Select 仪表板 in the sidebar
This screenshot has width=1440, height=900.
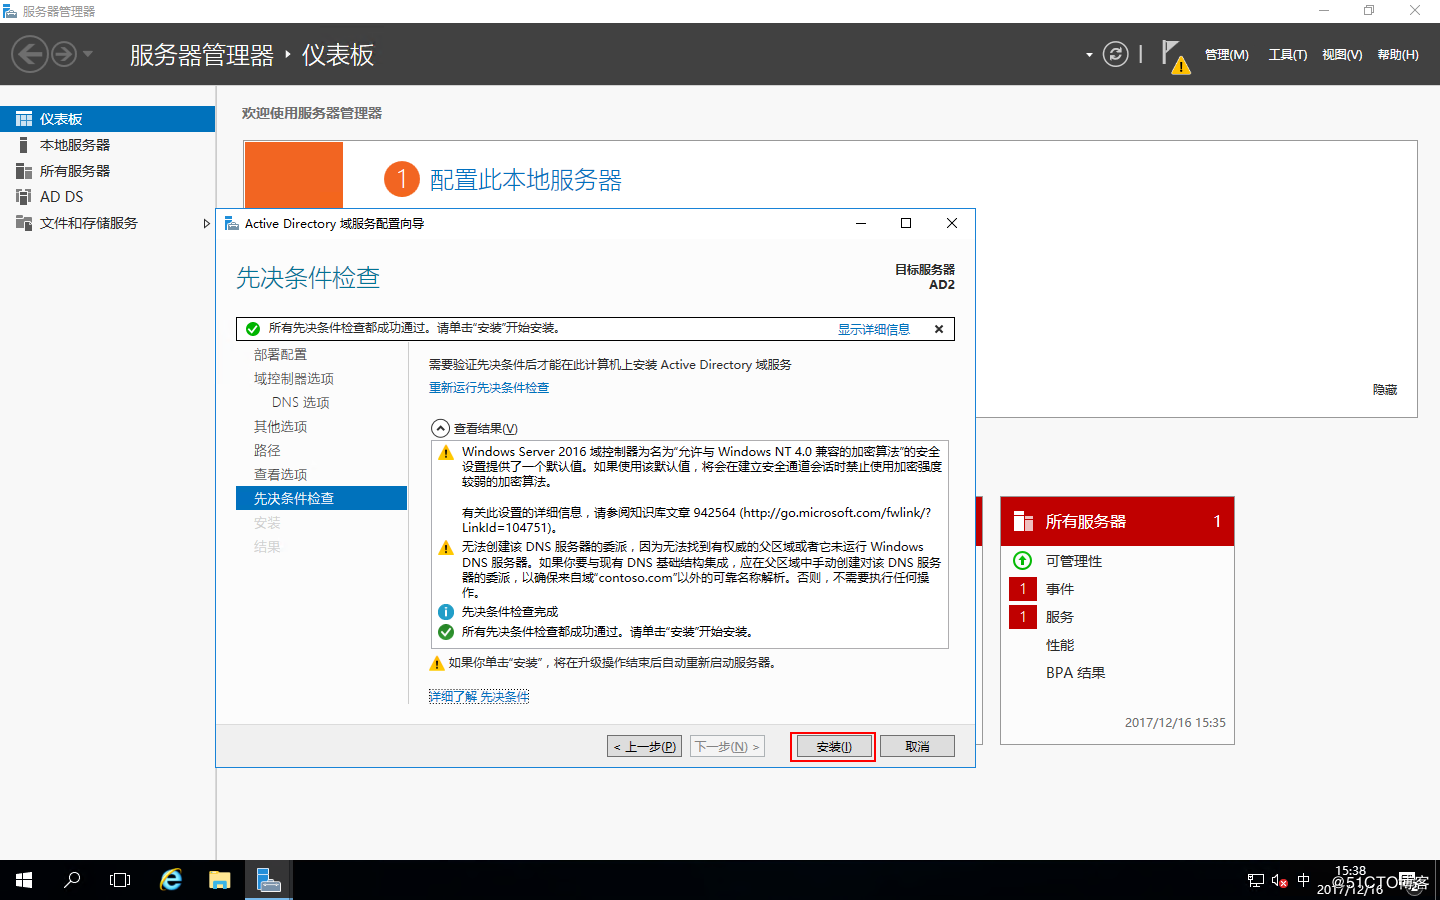coord(107,119)
